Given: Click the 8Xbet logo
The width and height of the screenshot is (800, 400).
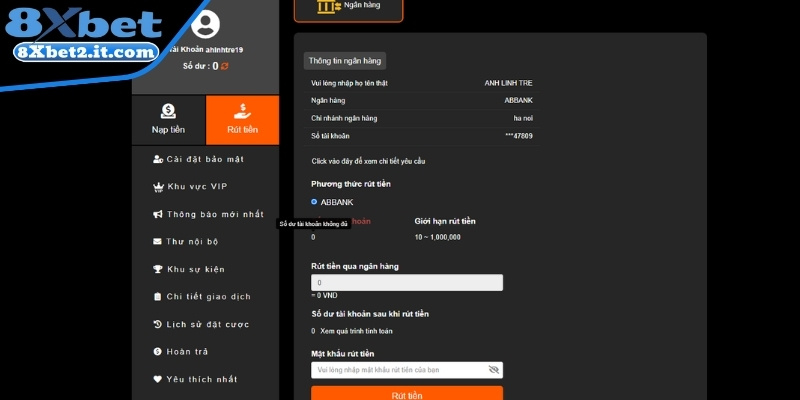Looking at the screenshot, I should (x=83, y=23).
